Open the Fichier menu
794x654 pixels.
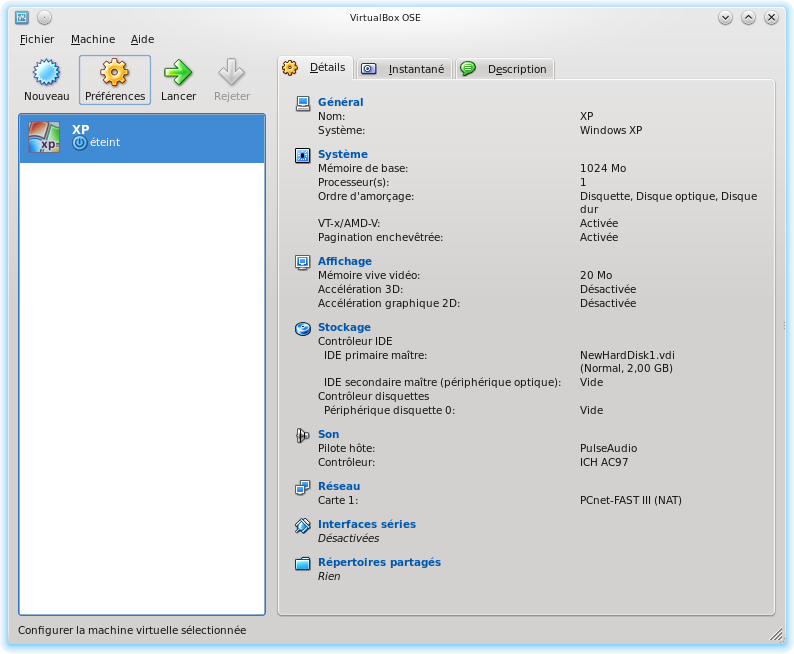click(x=37, y=39)
